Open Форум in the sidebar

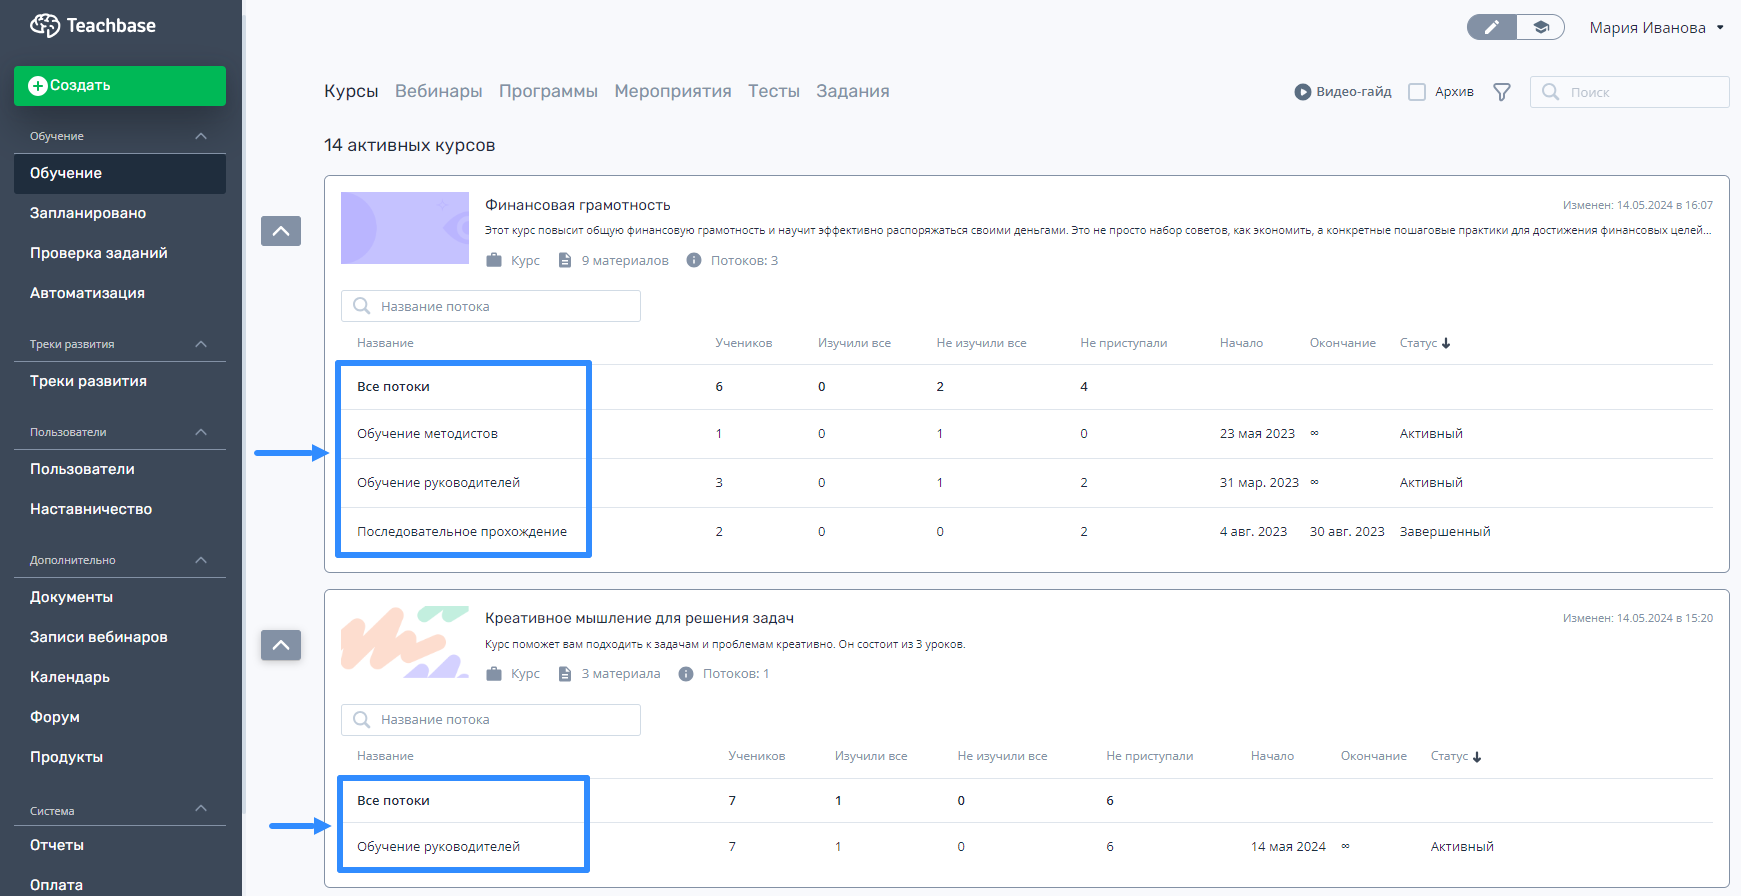(55, 717)
